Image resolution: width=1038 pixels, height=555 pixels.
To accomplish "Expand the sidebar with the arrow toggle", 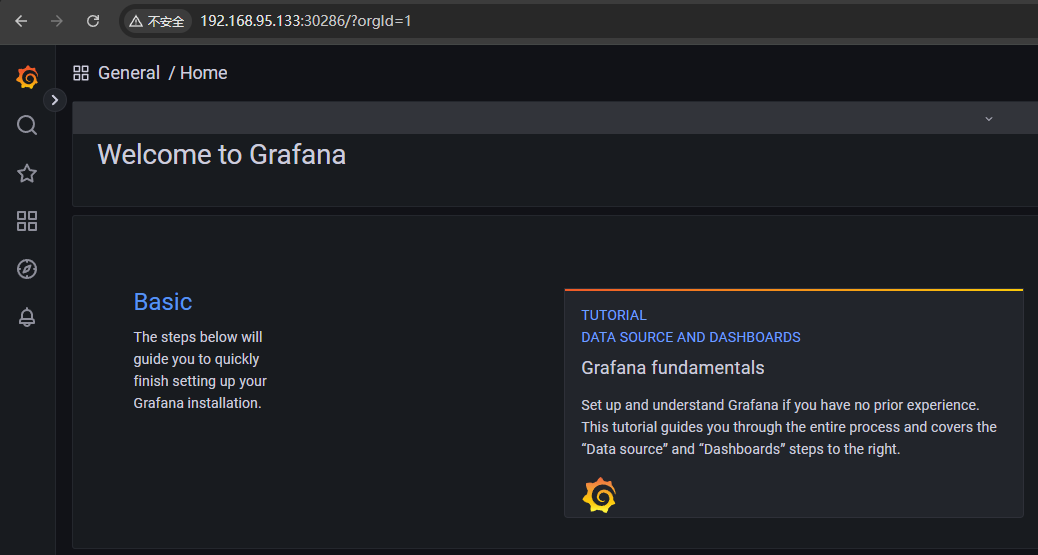I will 55,100.
